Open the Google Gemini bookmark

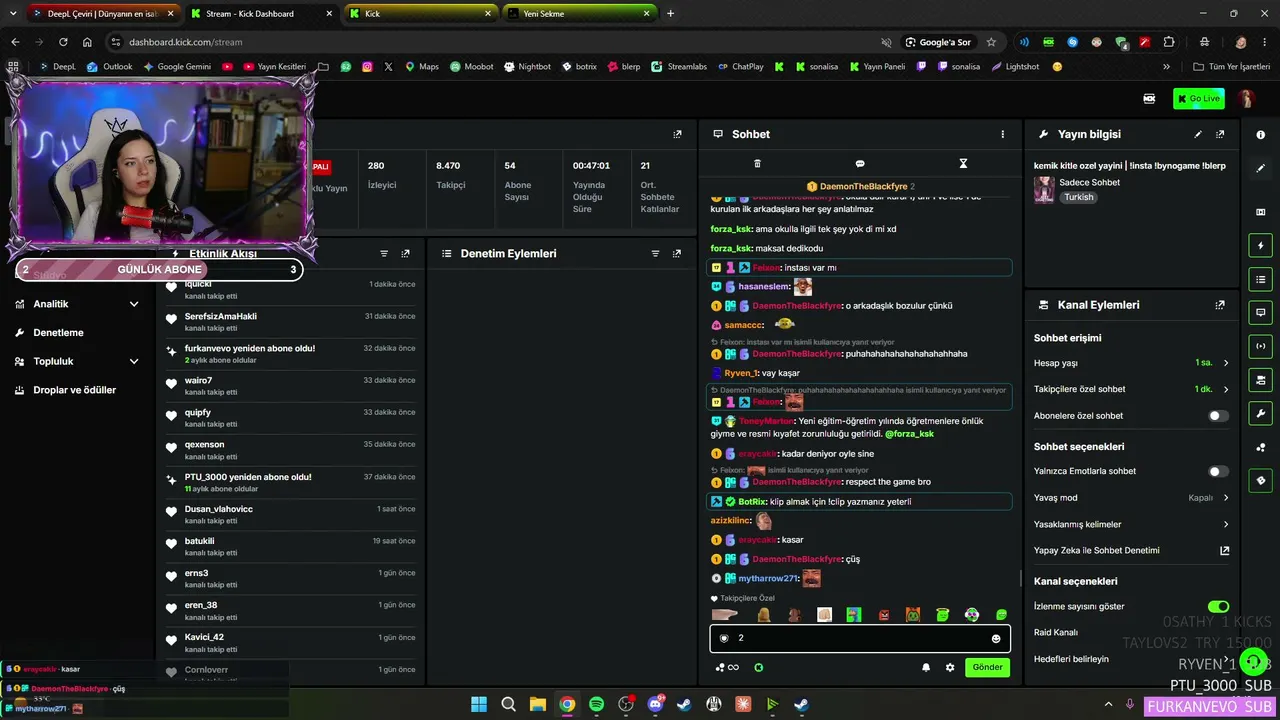[177, 67]
